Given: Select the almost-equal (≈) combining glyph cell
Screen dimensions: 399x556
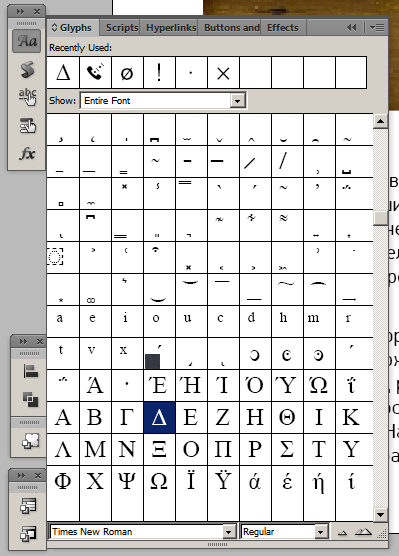Looking at the screenshot, I should tap(288, 226).
